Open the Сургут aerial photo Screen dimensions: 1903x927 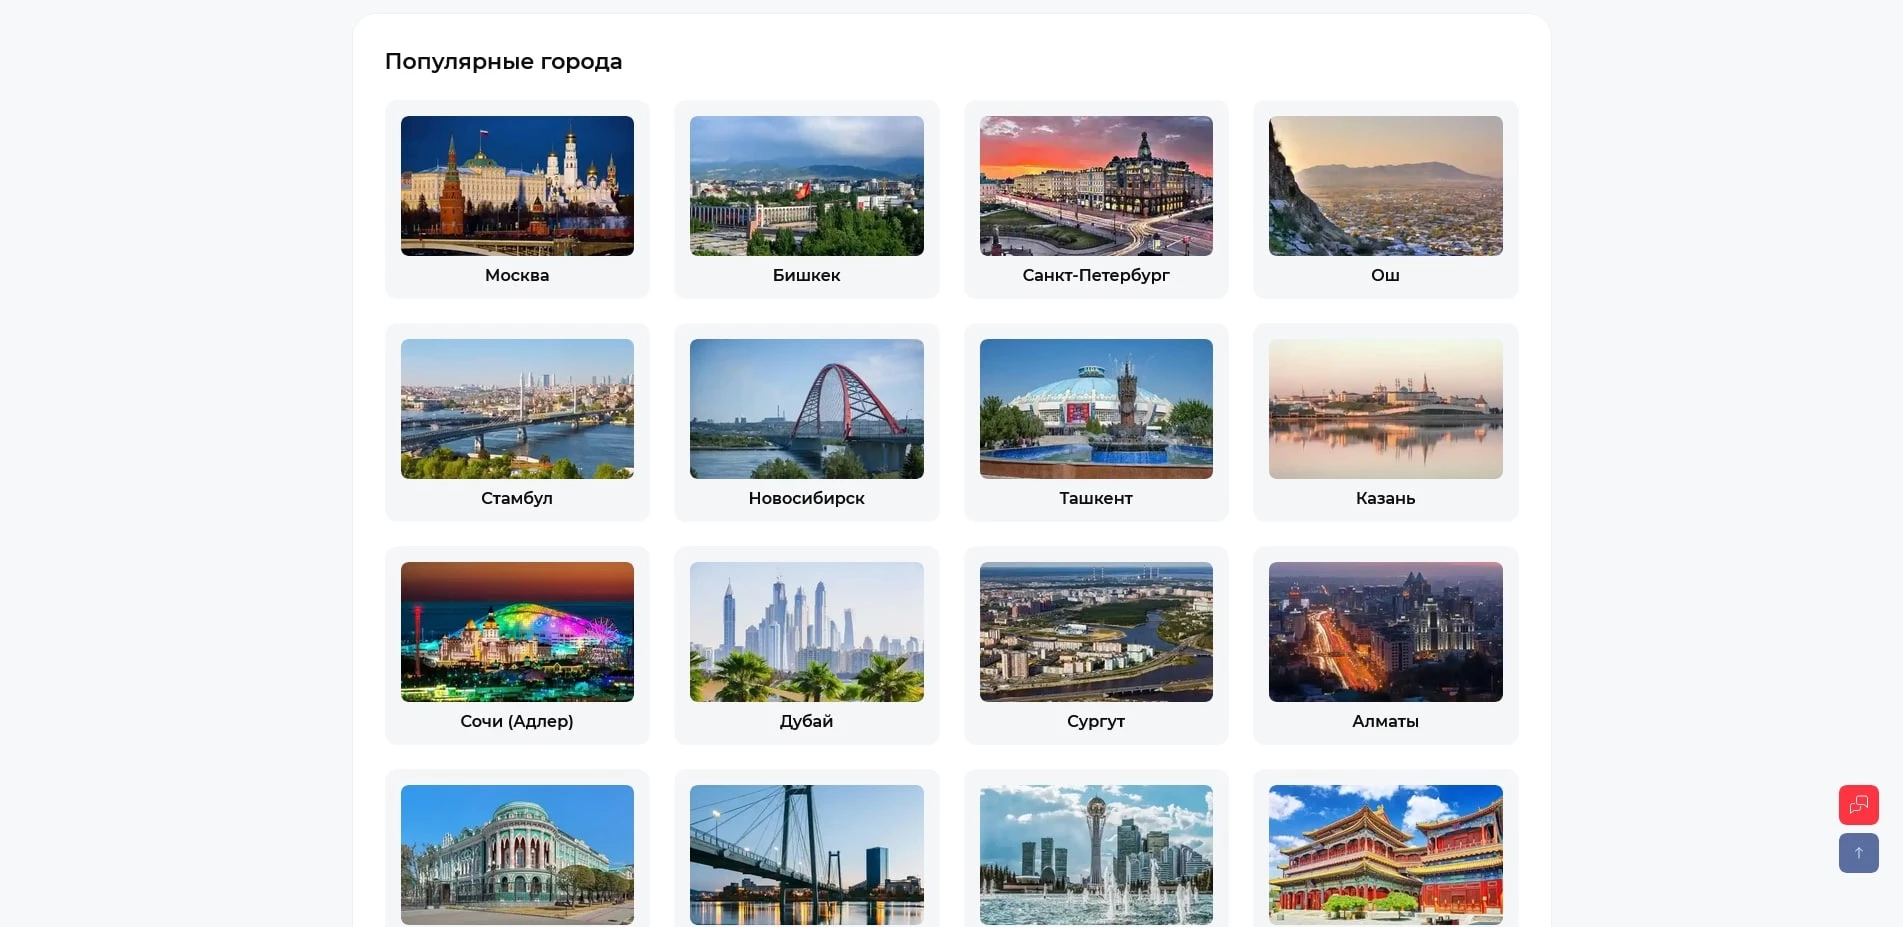(1096, 632)
